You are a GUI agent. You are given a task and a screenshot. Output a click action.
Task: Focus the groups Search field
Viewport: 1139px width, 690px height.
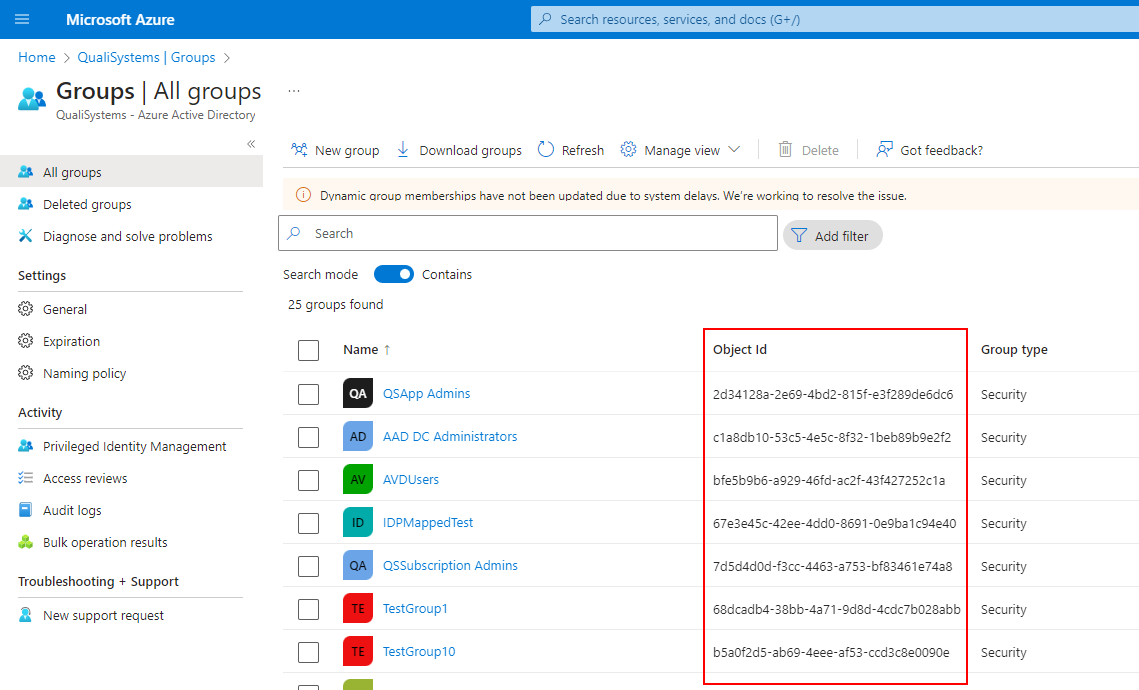tap(527, 233)
